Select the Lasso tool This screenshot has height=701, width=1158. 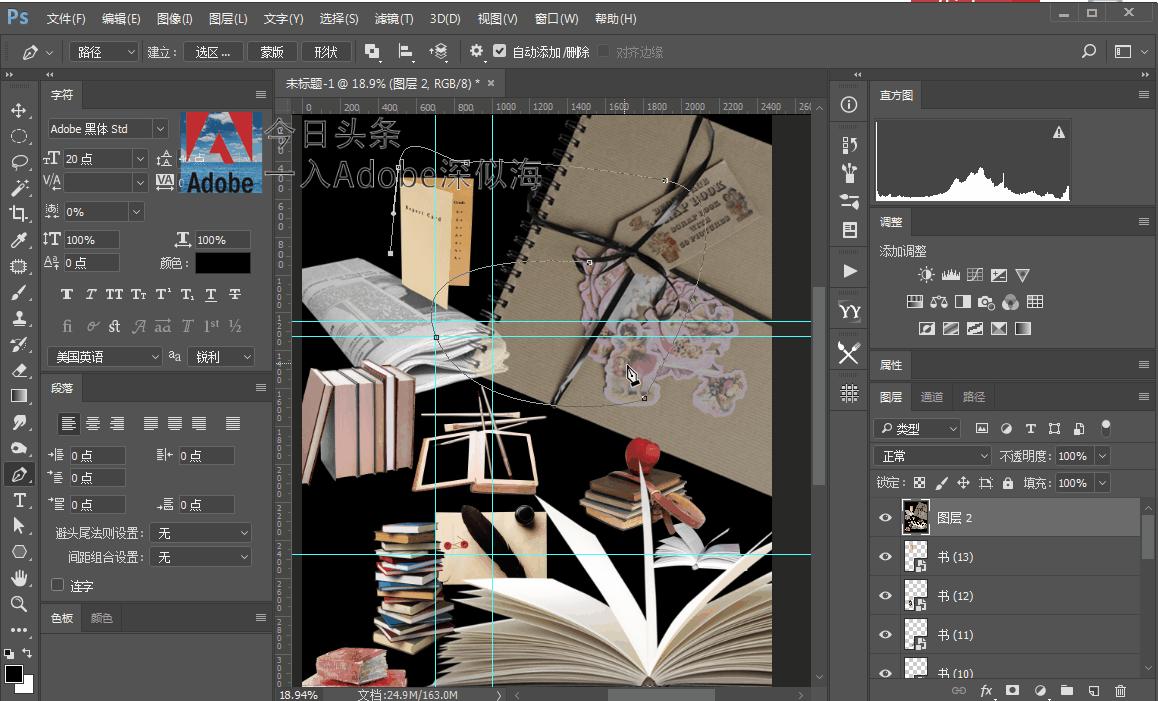pos(19,162)
